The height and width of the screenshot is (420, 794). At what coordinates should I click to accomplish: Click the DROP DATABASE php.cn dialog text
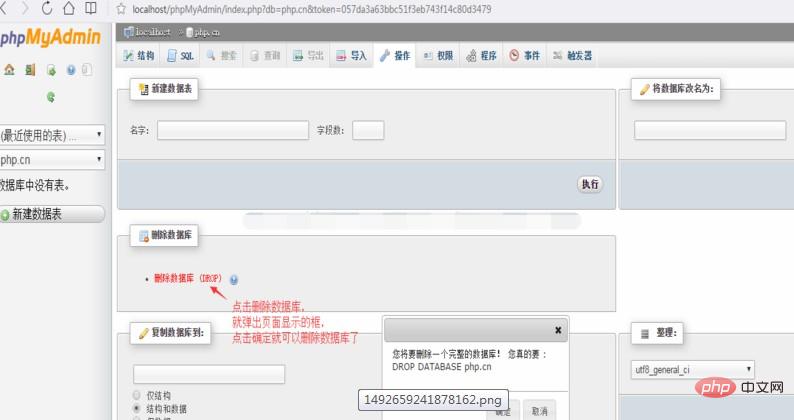[442, 367]
